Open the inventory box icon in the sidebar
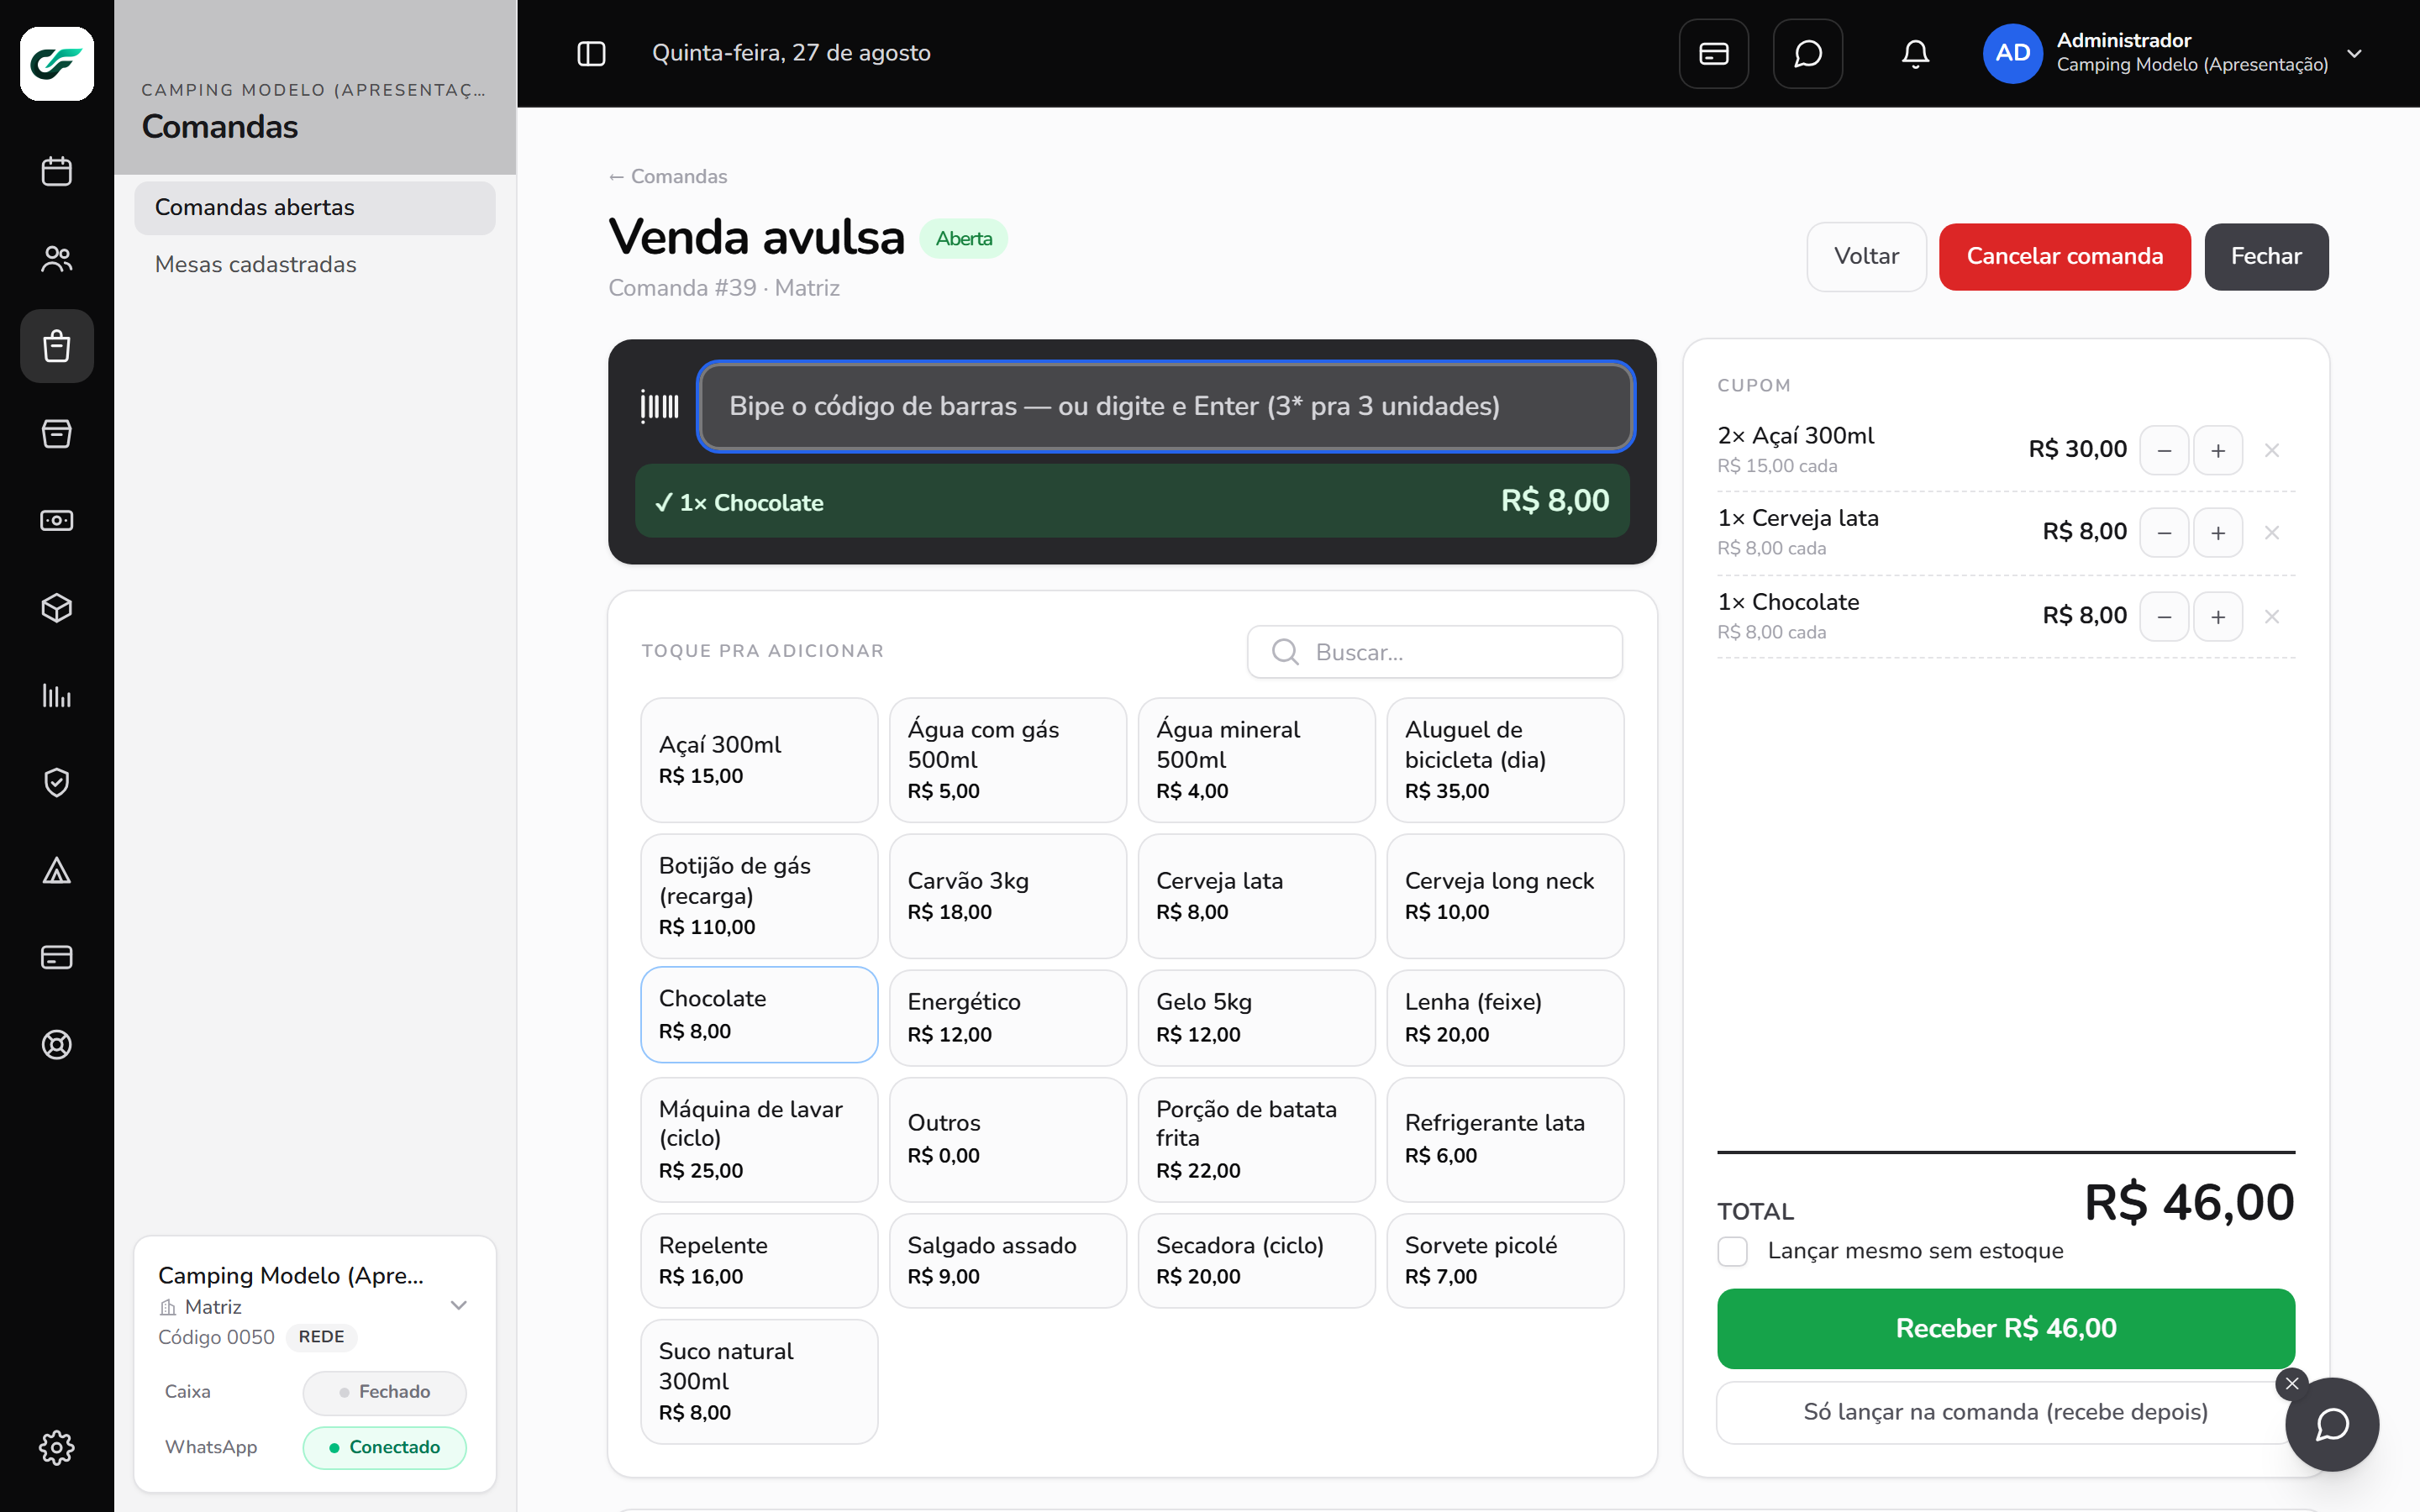This screenshot has width=2420, height=1512. tap(57, 608)
